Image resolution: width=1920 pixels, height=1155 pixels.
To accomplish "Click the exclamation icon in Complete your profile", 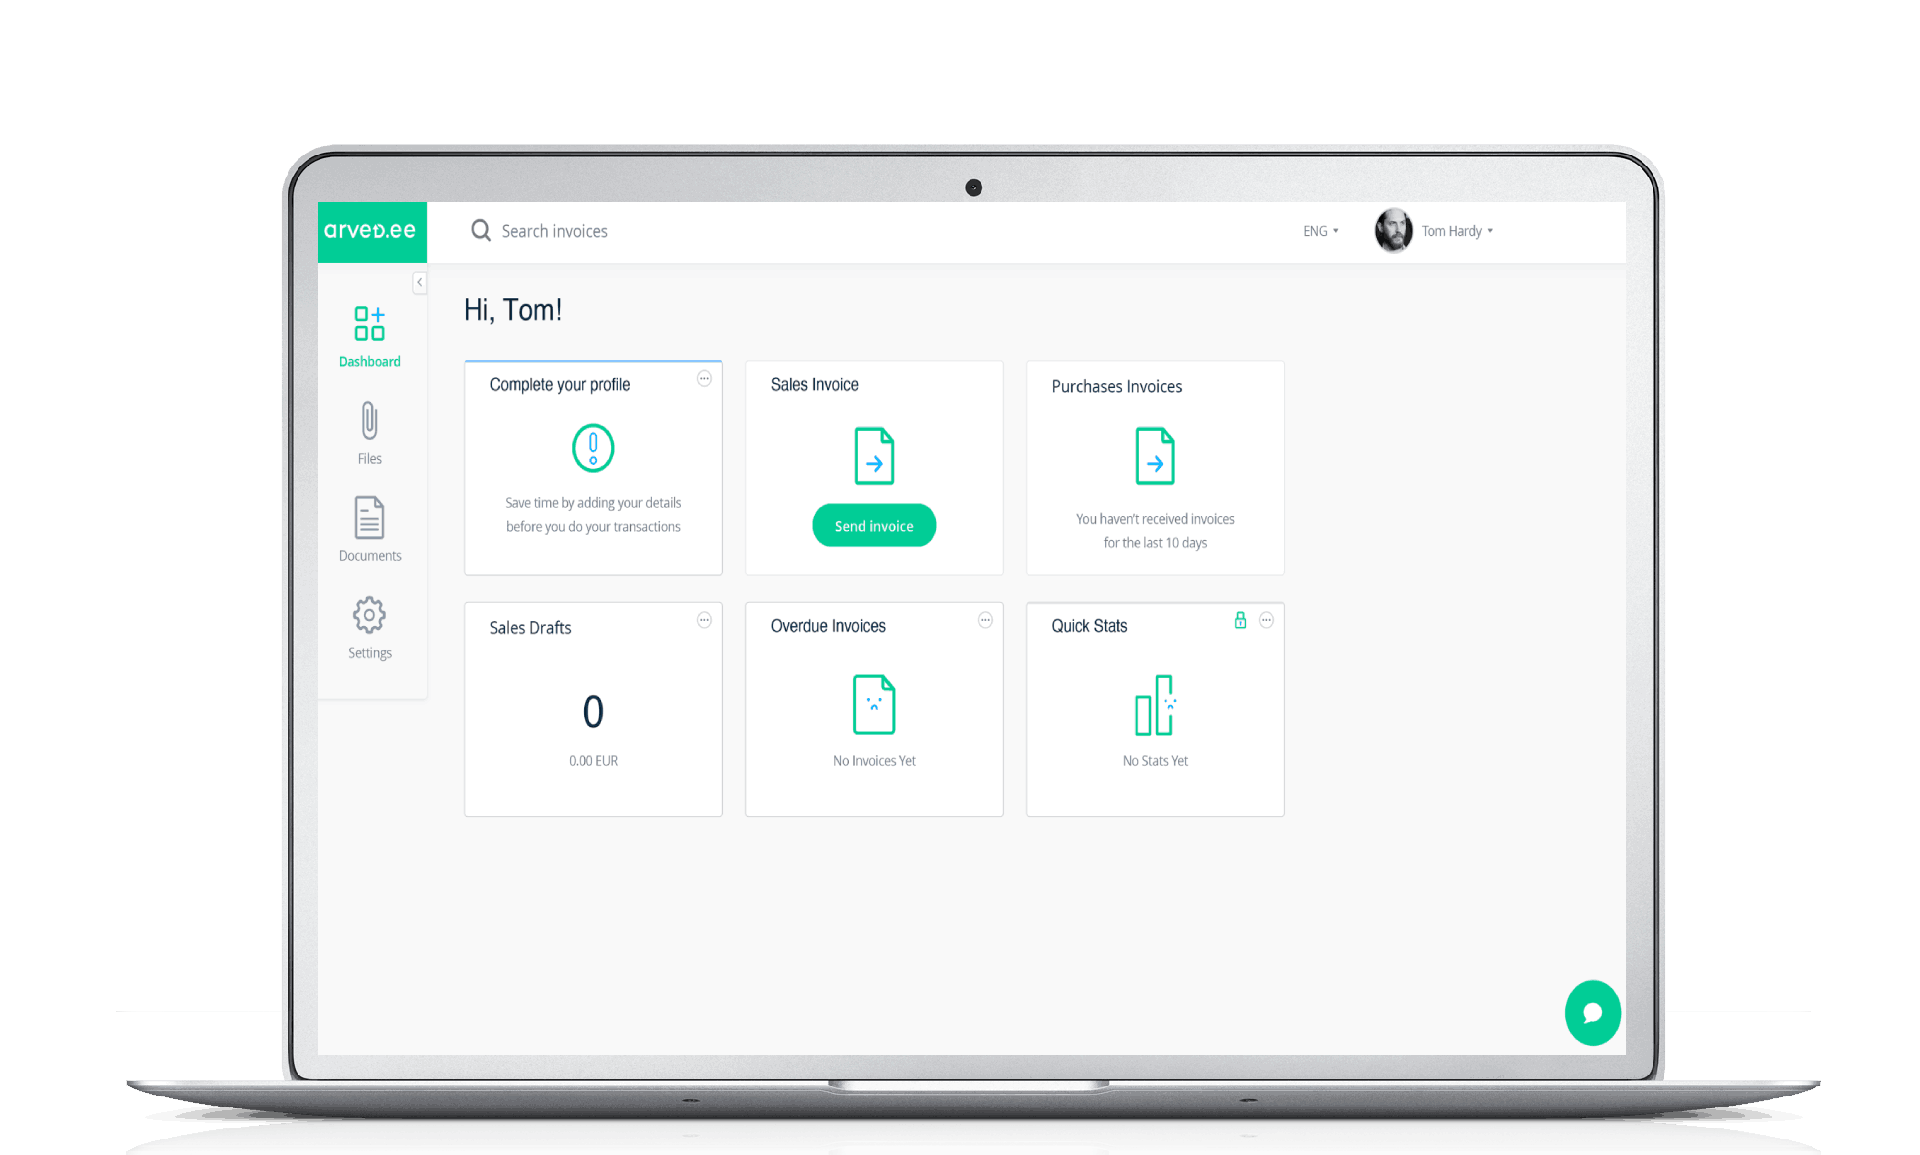I will coord(593,448).
